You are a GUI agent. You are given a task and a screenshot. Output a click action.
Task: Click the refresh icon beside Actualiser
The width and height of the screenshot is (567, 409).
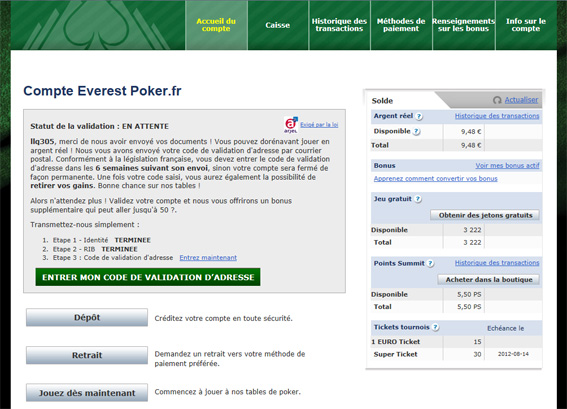497,100
